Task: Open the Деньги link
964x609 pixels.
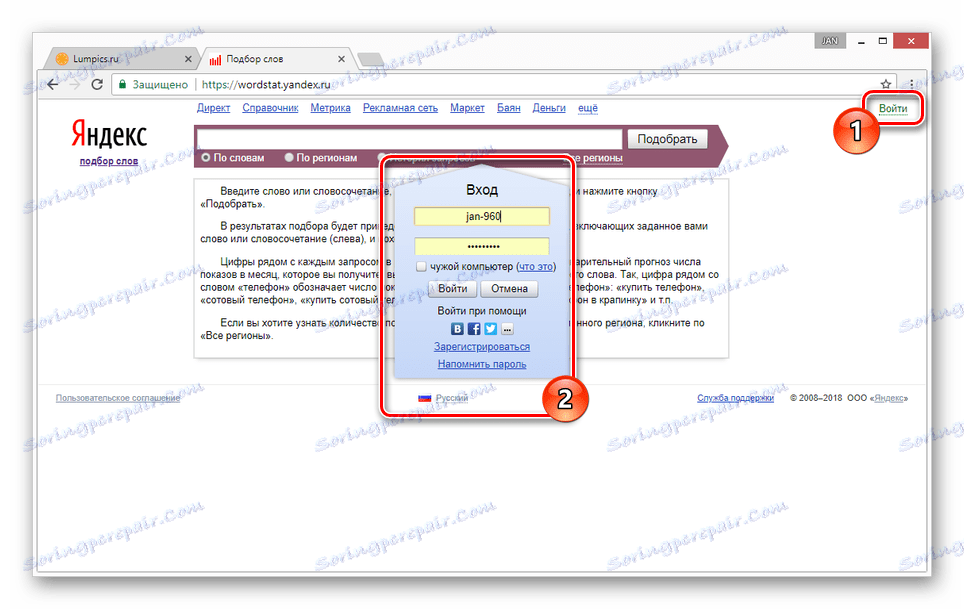Action: click(x=549, y=108)
